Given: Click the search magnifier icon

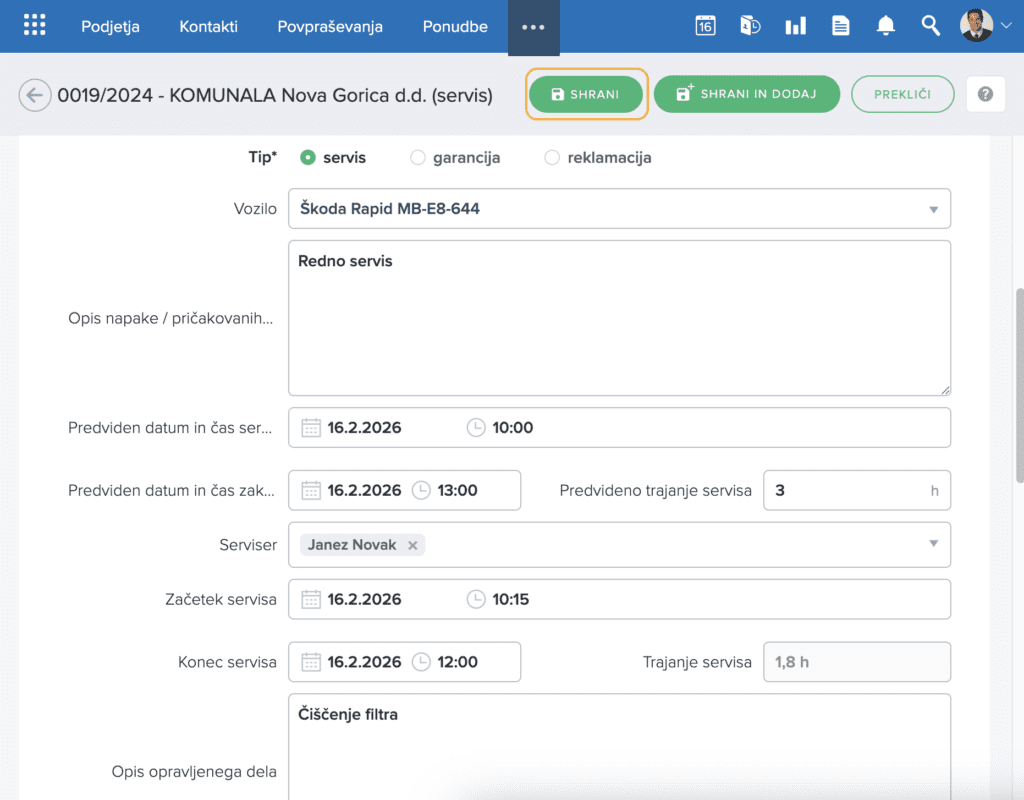Looking at the screenshot, I should click(x=930, y=26).
